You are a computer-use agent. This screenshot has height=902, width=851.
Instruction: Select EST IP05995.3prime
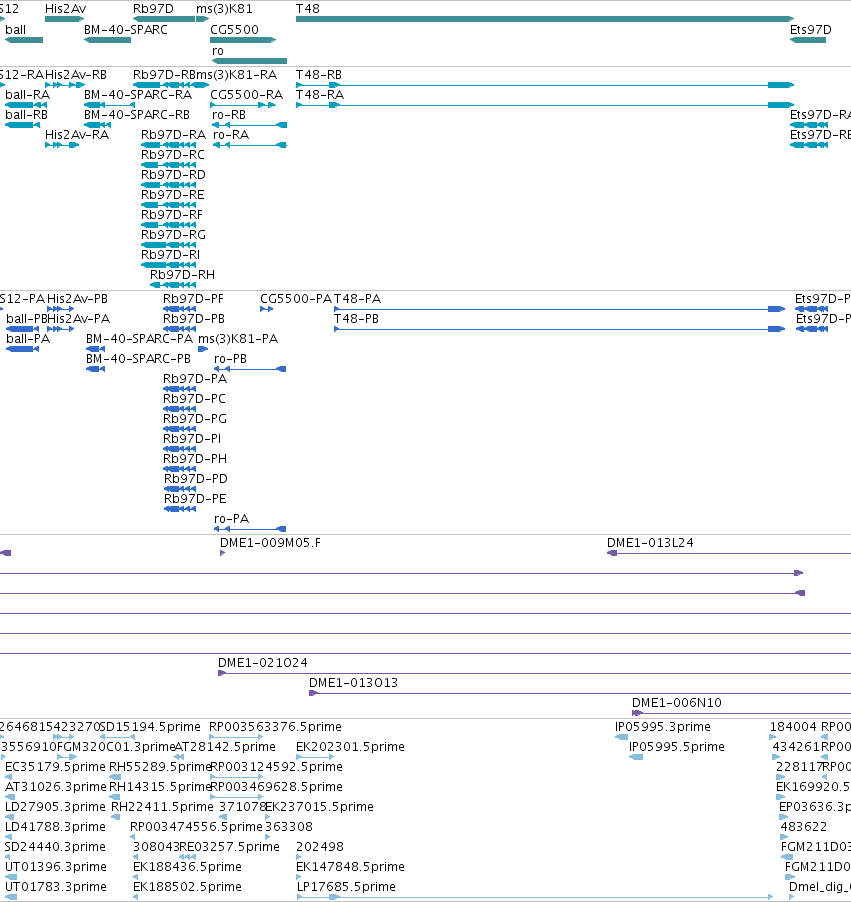[621, 737]
